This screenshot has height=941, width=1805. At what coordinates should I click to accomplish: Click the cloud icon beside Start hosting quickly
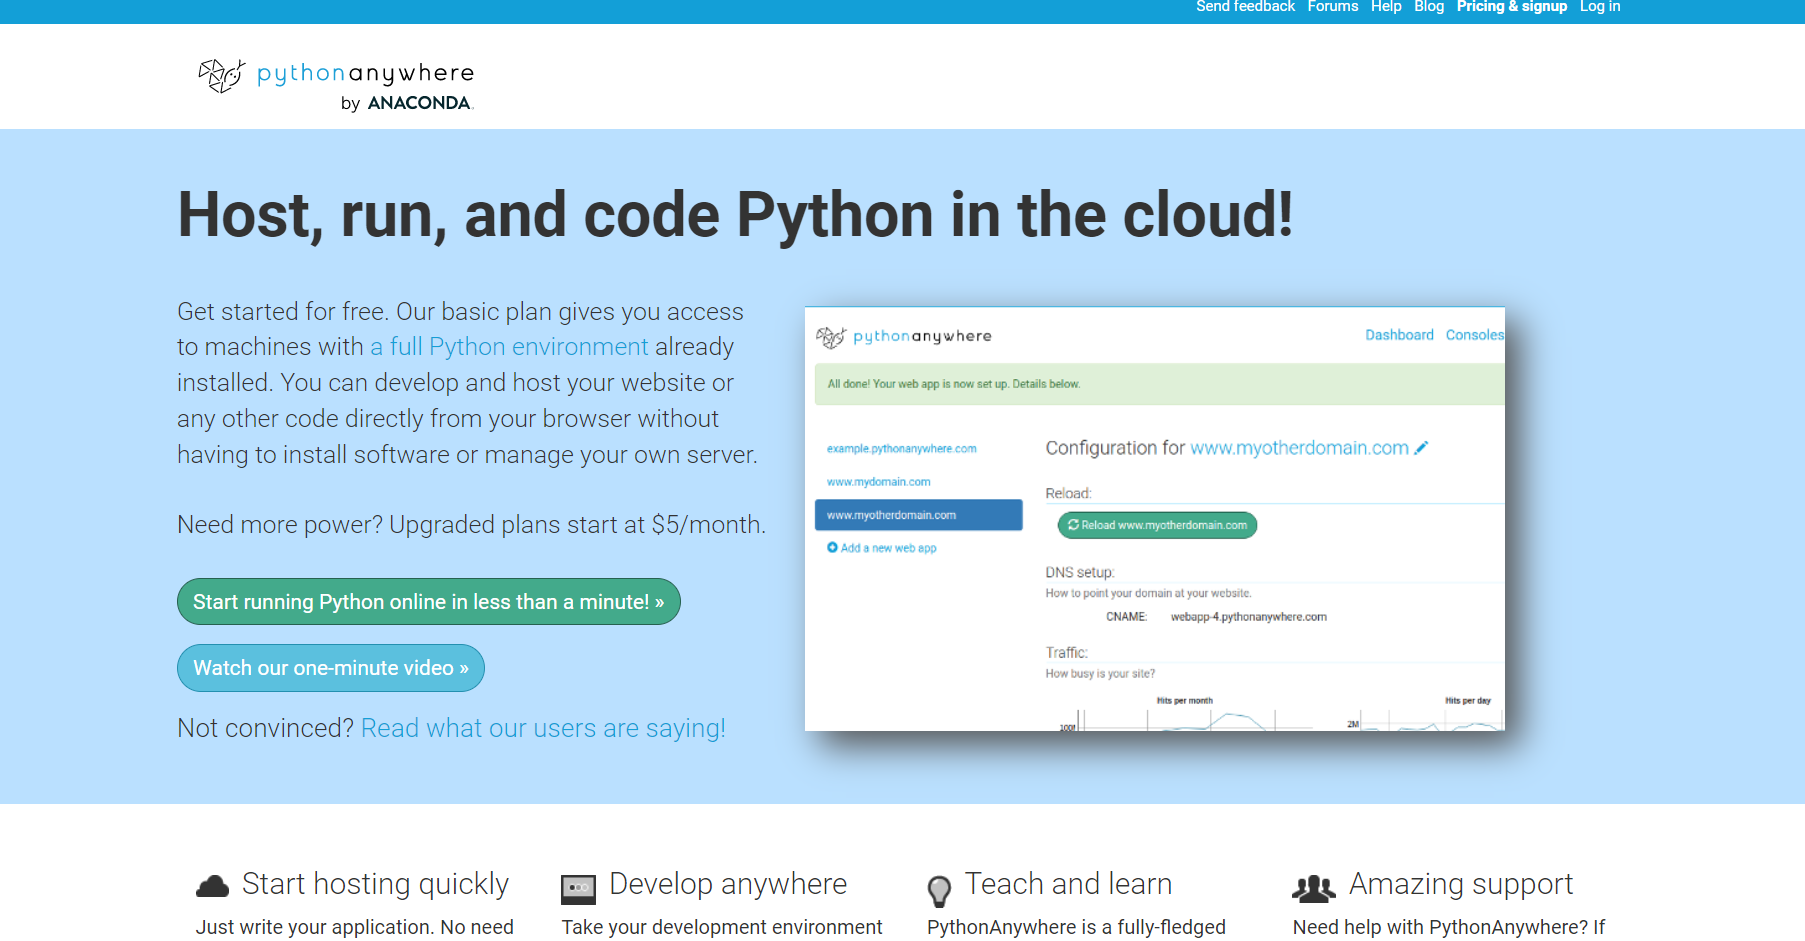pyautogui.click(x=212, y=886)
